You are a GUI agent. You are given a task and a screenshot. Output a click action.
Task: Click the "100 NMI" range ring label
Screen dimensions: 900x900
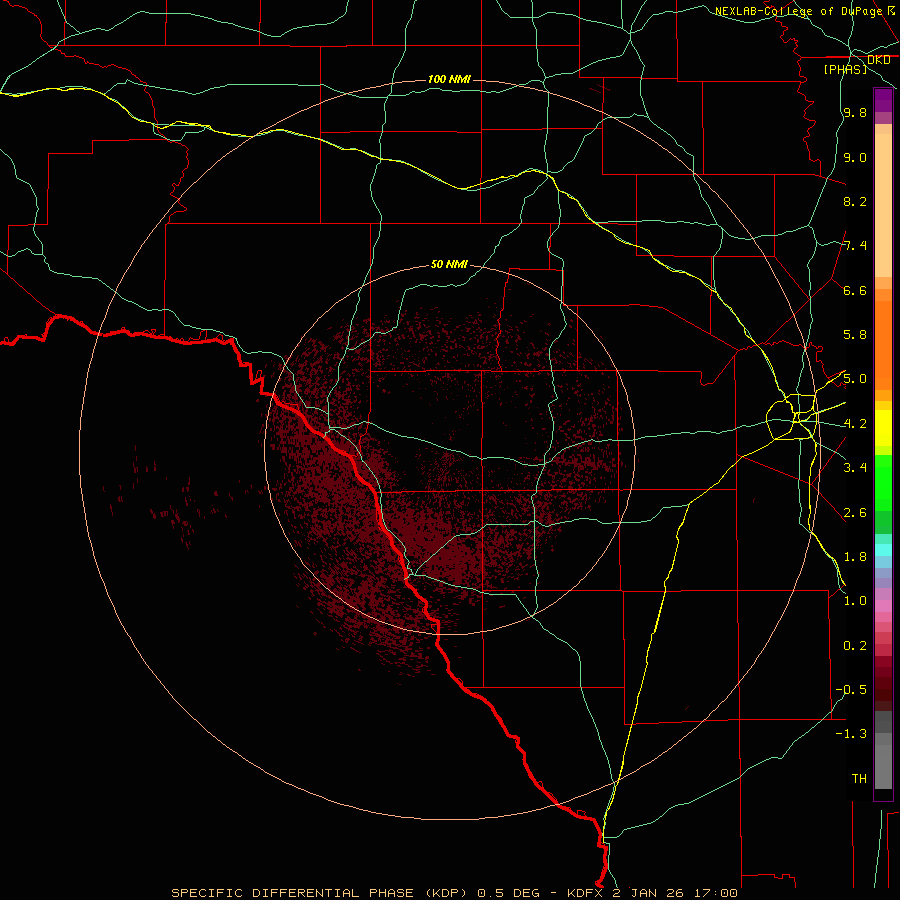coord(449,79)
